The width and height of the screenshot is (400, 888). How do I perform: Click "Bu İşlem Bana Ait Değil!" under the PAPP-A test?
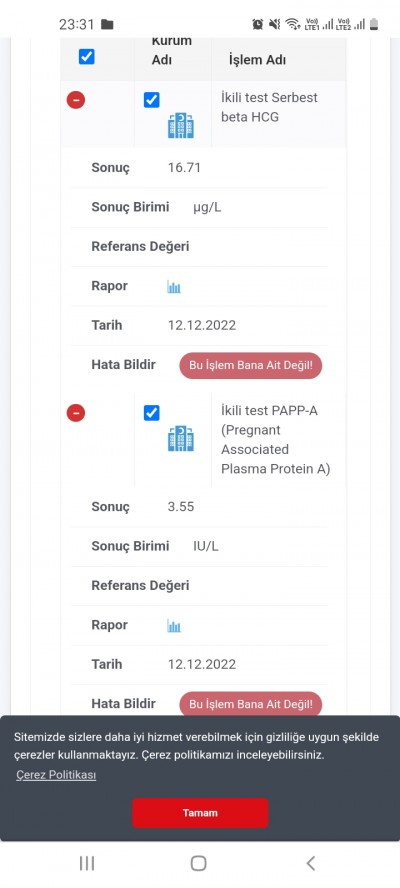point(250,704)
